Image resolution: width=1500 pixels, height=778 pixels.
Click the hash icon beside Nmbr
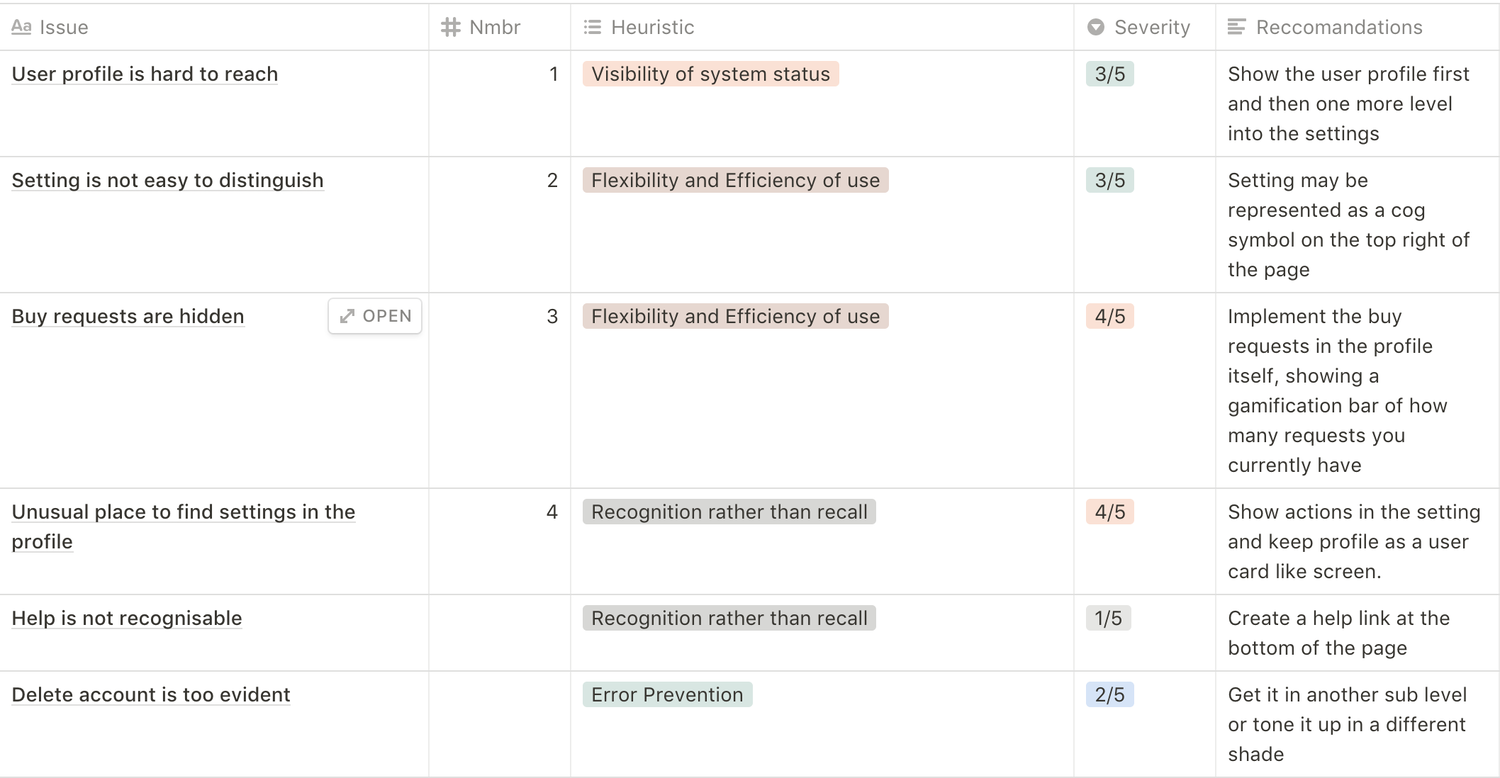[451, 27]
